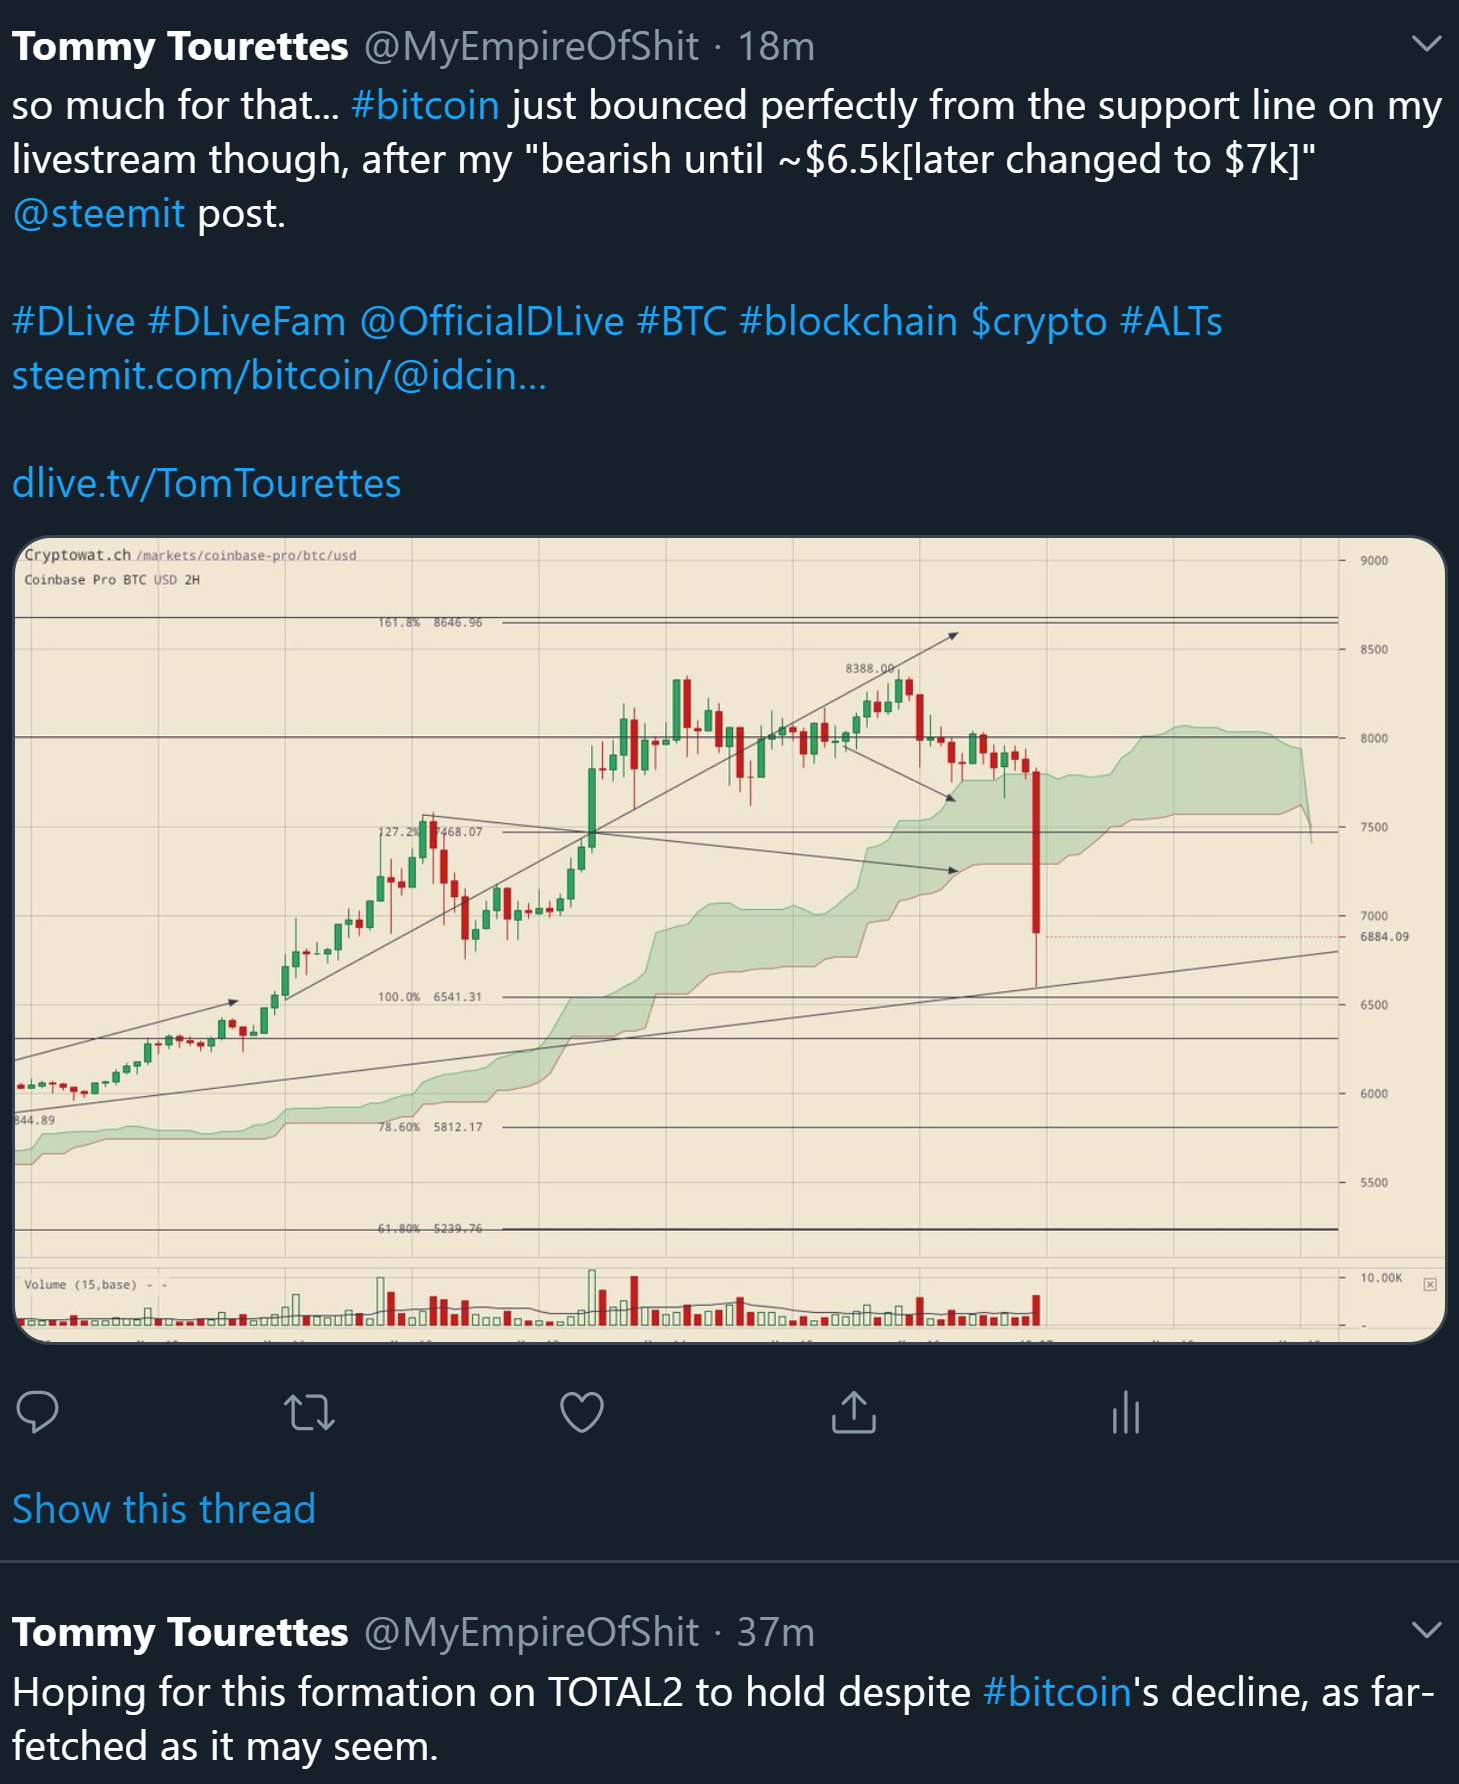
Task: Open the @OfficialDLive profile mention
Action: 491,321
